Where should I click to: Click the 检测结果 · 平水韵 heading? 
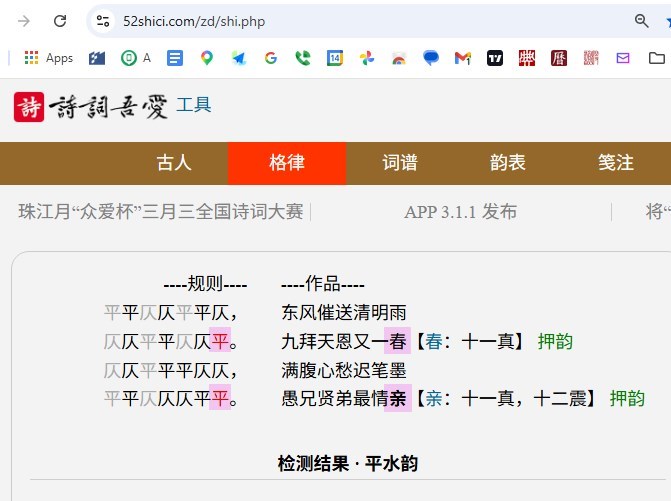click(347, 463)
